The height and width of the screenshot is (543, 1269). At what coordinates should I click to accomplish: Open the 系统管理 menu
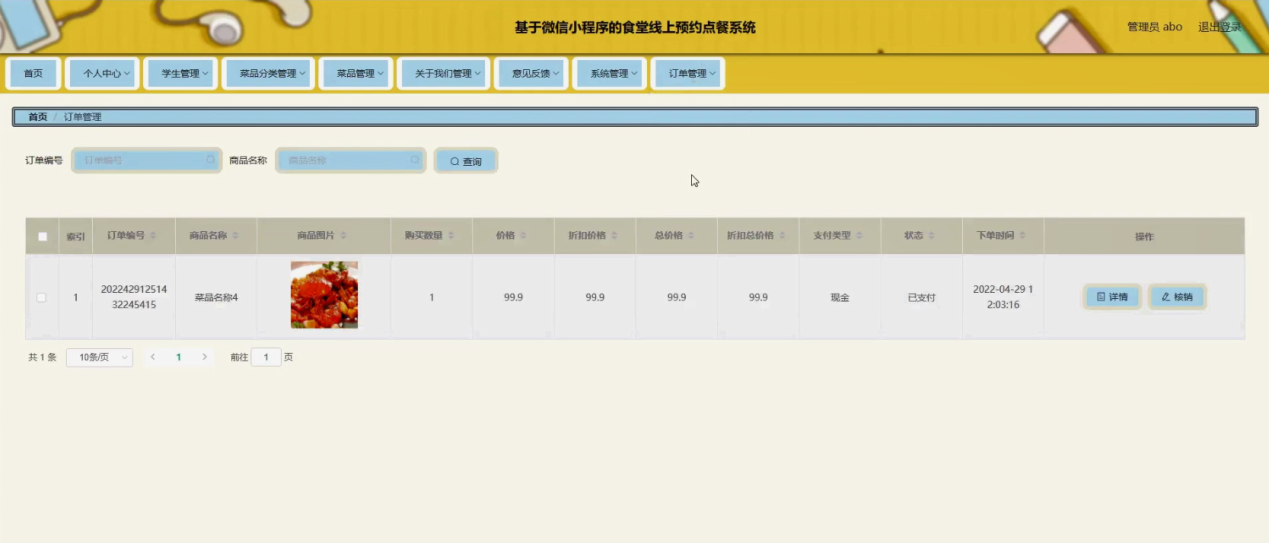(x=608, y=74)
